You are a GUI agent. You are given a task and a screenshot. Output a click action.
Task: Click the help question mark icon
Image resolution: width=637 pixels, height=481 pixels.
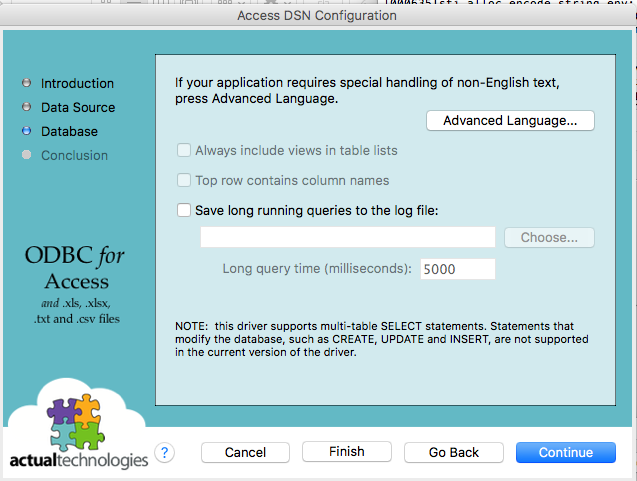pyautogui.click(x=165, y=453)
